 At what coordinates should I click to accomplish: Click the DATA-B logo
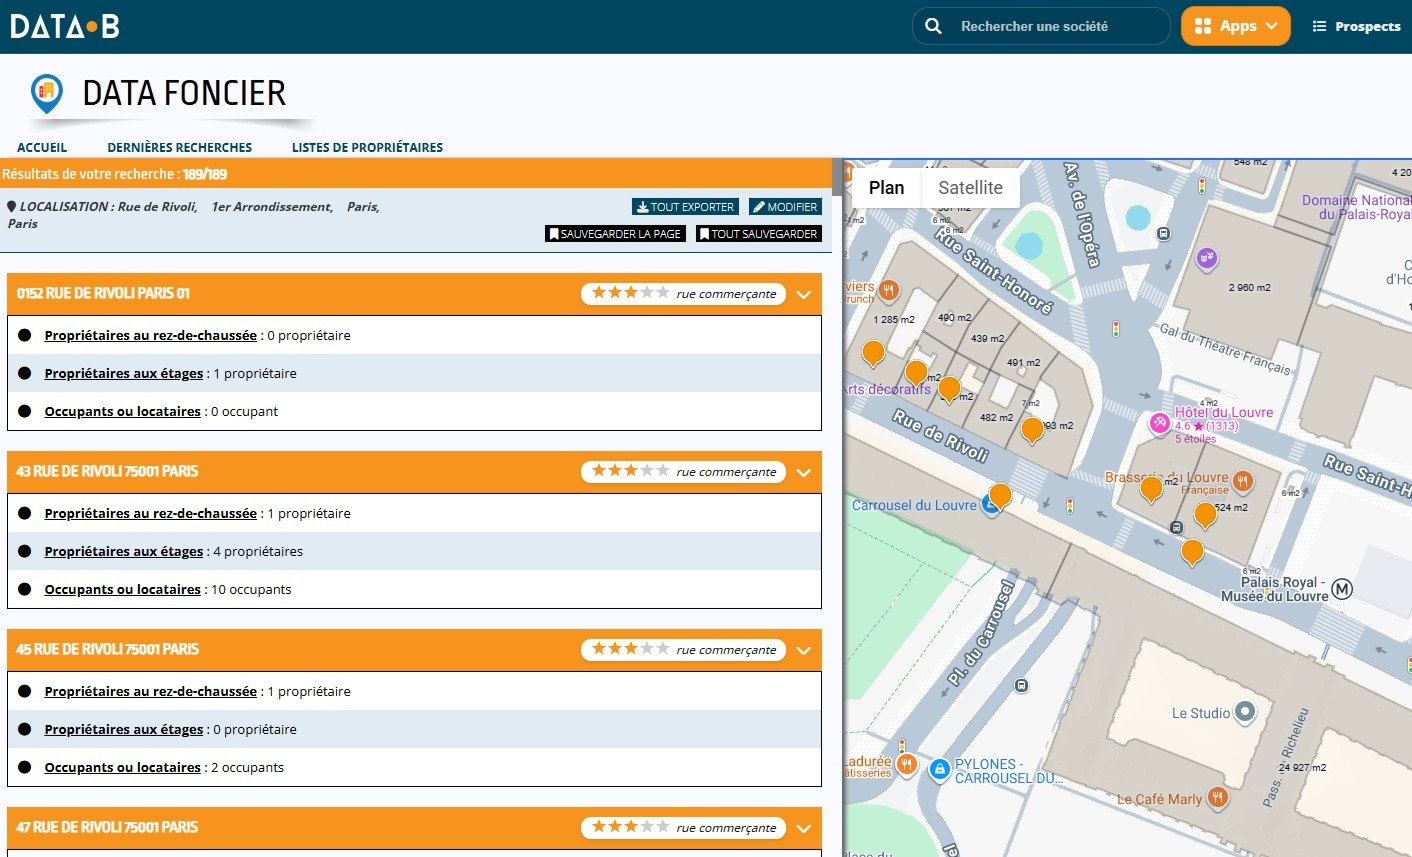pyautogui.click(x=65, y=26)
